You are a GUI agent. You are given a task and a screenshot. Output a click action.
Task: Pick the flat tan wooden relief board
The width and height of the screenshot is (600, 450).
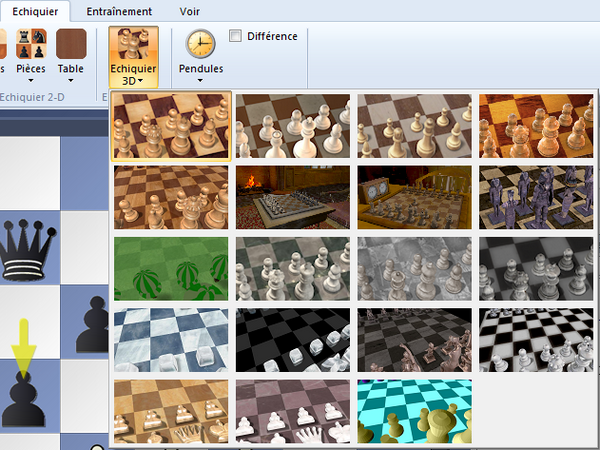coord(171,411)
